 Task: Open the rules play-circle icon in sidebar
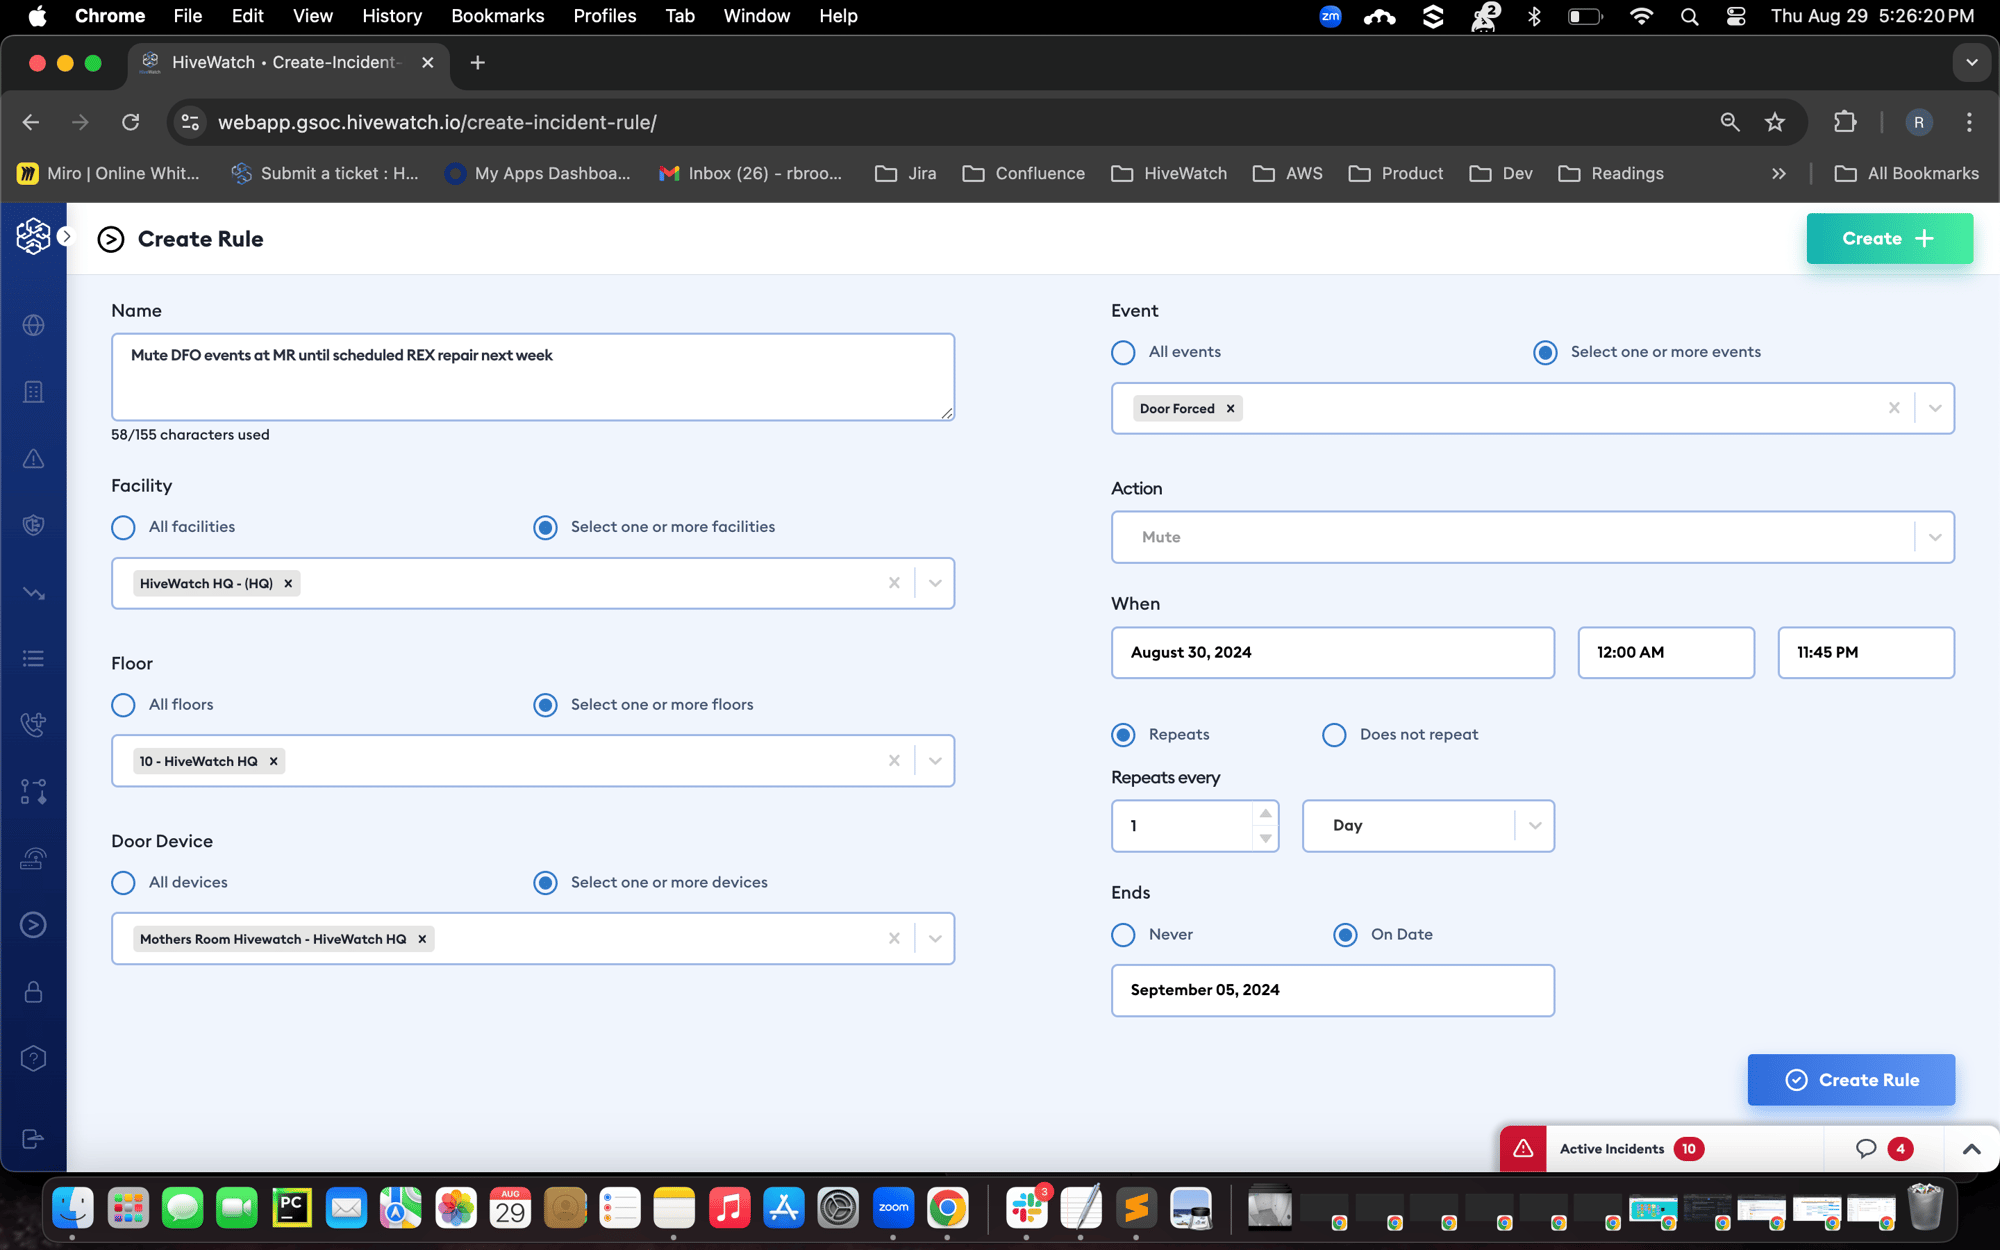(33, 925)
